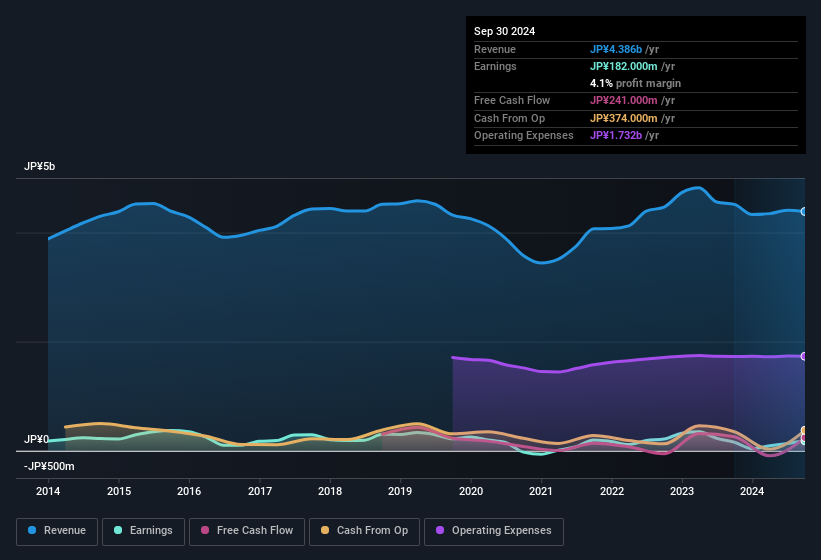Toggle the Revenue legend button
This screenshot has width=821, height=560.
57,531
